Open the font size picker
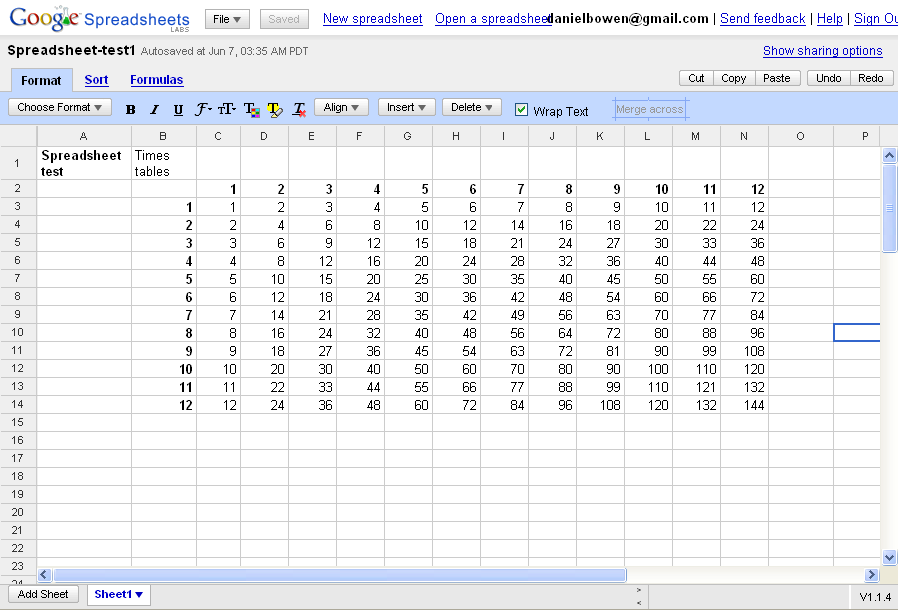The width and height of the screenshot is (898, 610). (x=227, y=110)
